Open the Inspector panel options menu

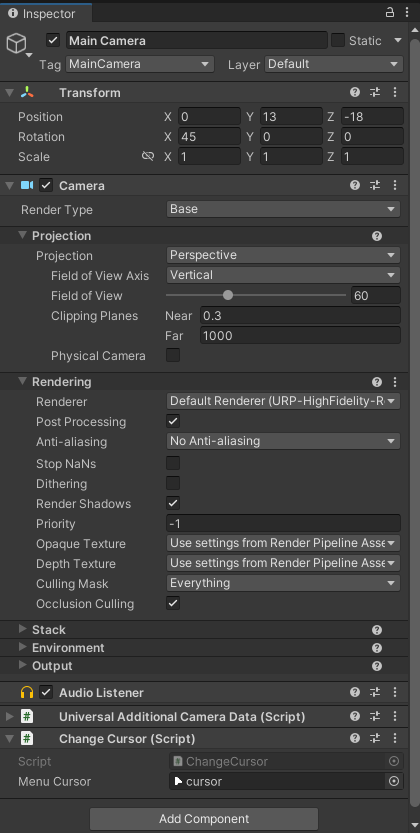406,12
